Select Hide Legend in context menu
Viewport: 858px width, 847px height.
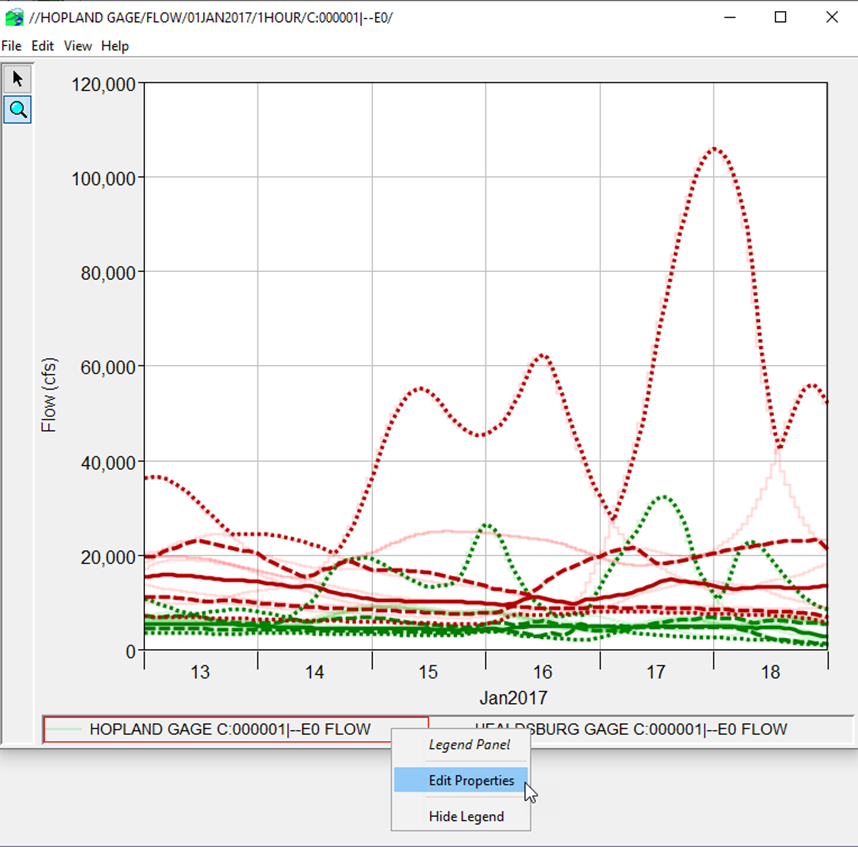[466, 816]
